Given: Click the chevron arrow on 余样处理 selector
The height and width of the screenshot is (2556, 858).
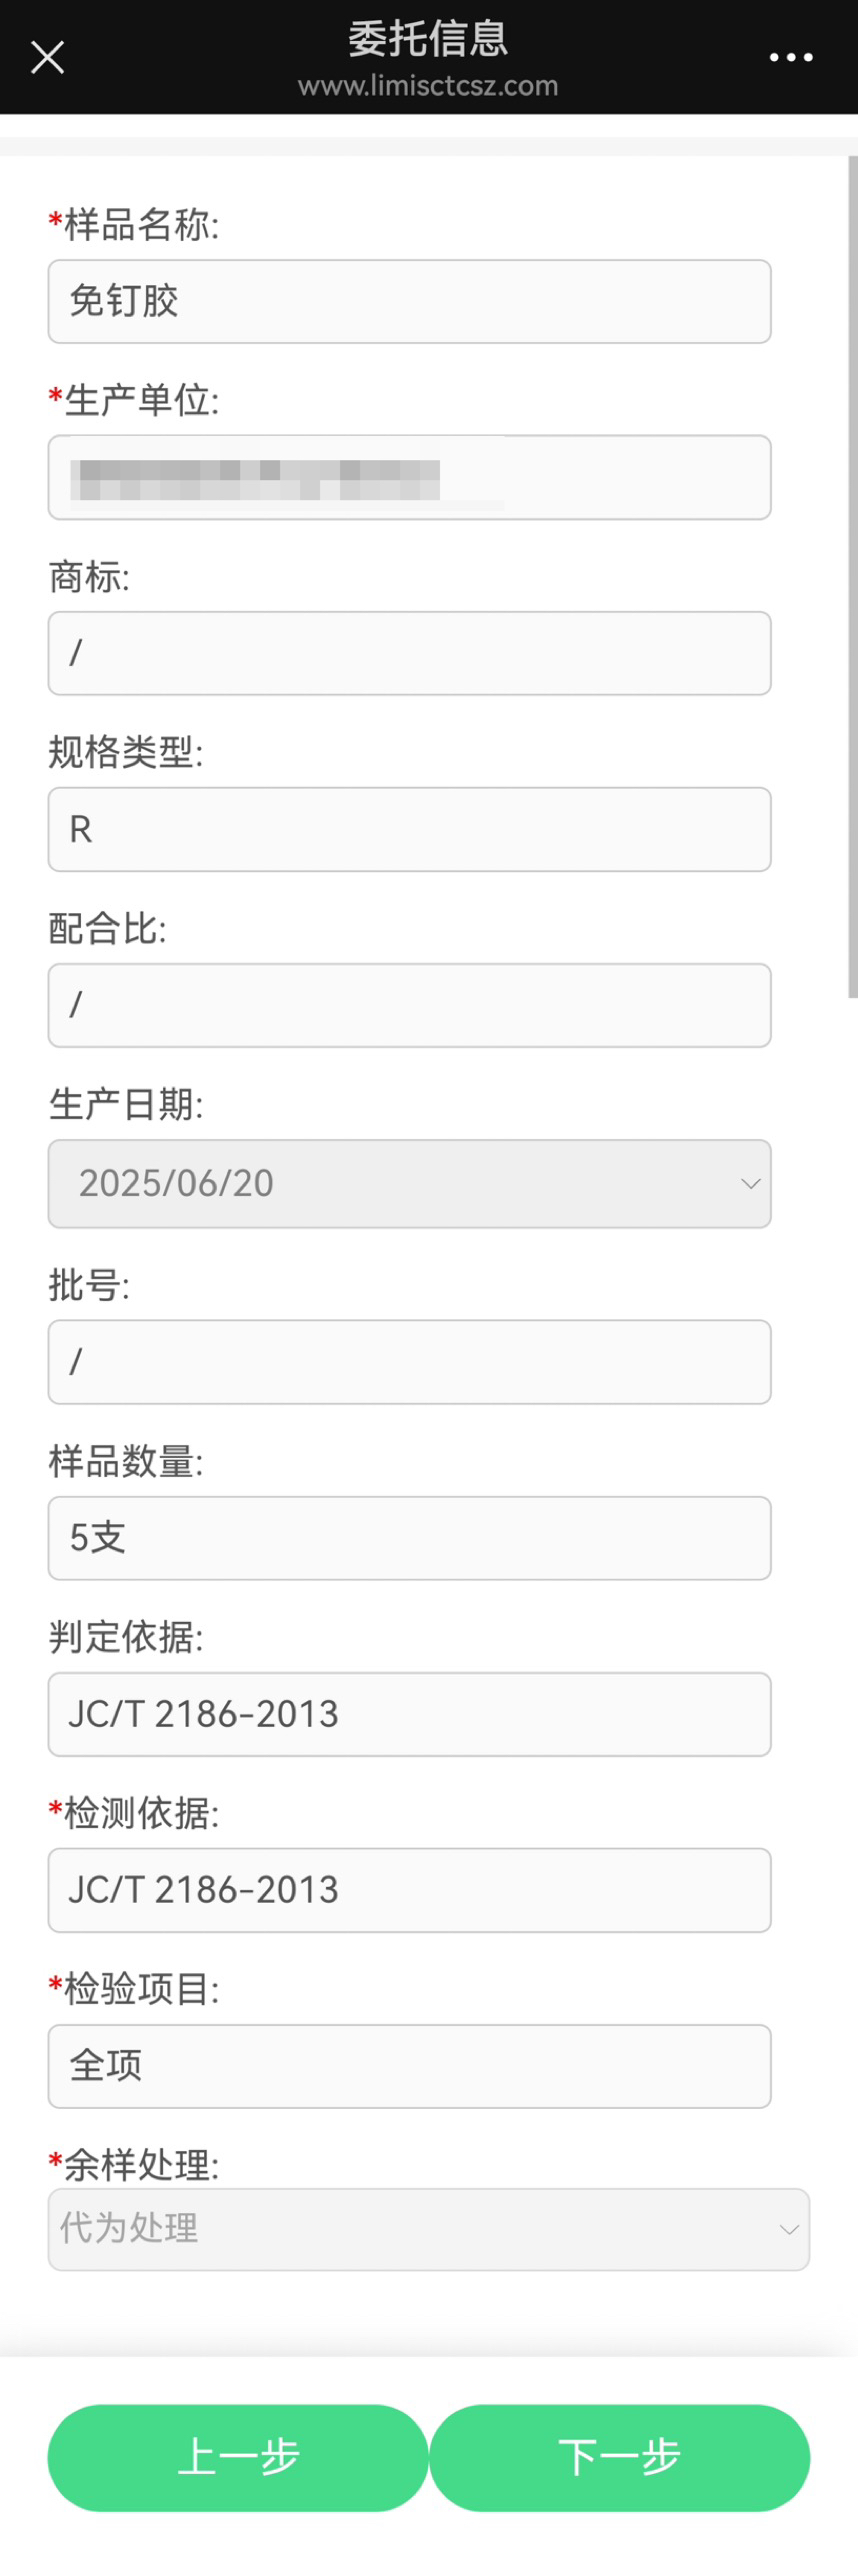Looking at the screenshot, I should point(788,2229).
